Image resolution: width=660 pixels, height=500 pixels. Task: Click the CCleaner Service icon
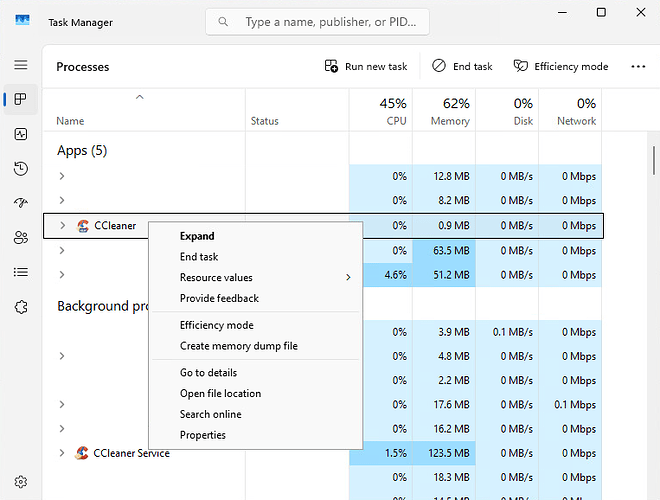point(82,453)
